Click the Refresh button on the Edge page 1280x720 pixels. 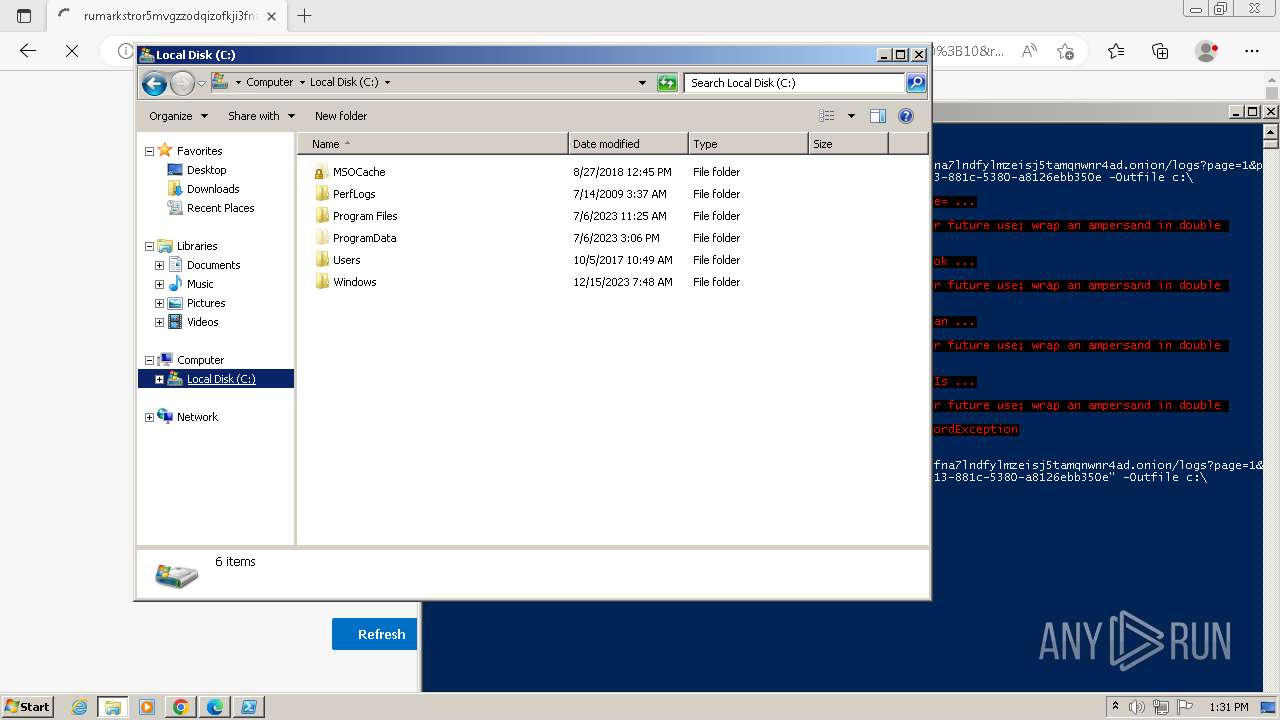click(375, 634)
